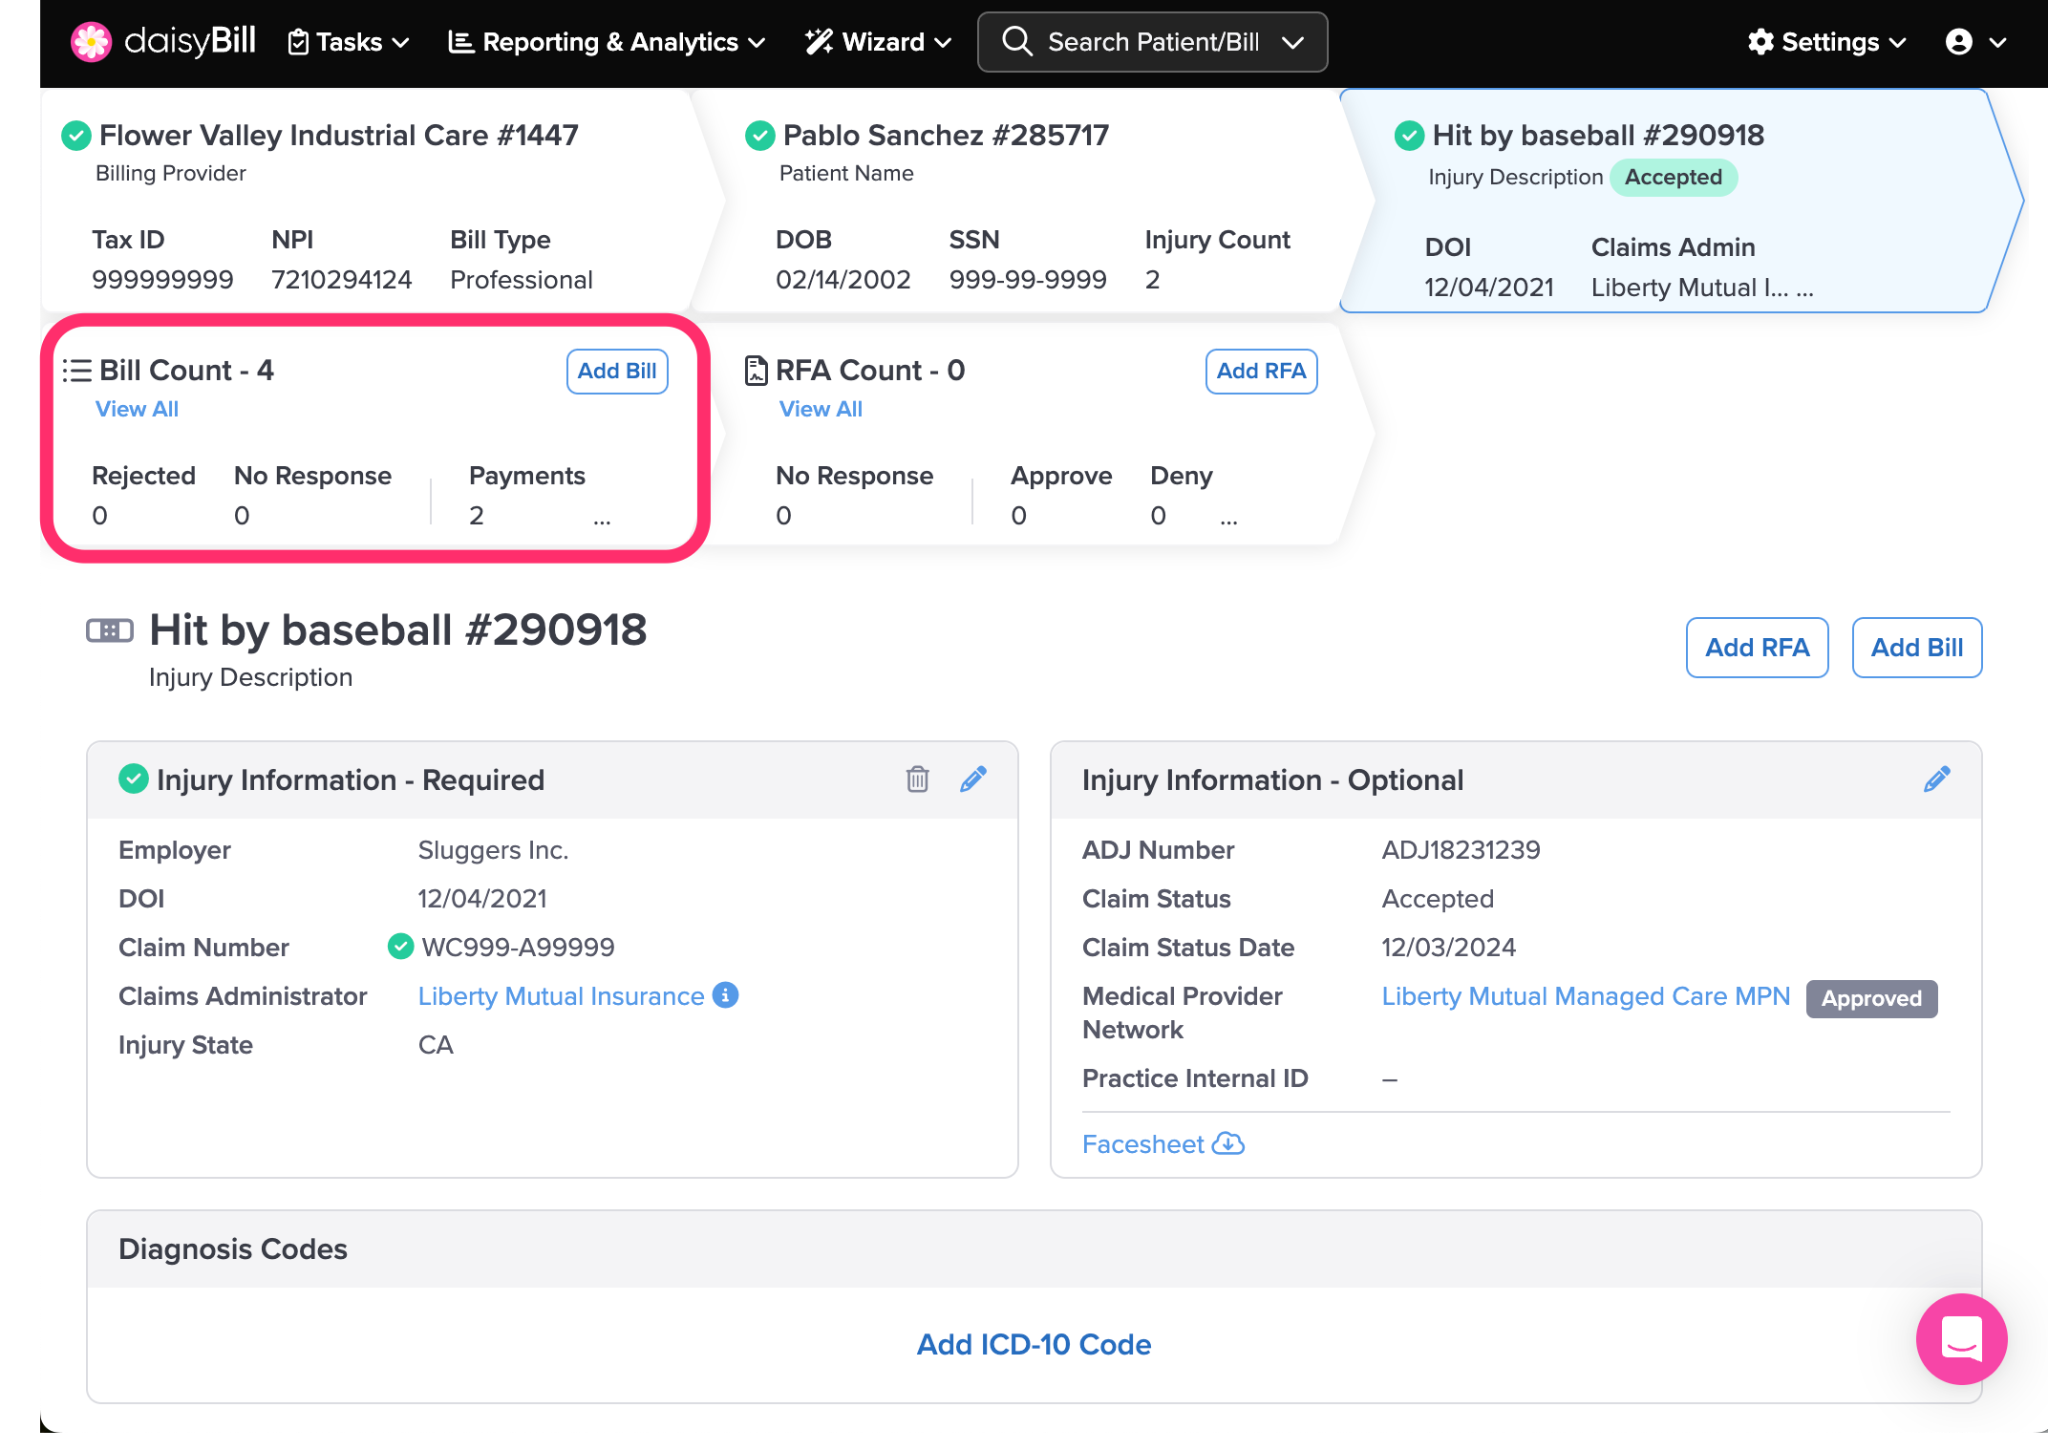Open Add ICD-10 Code link
Image resolution: width=2048 pixels, height=1433 pixels.
tap(1033, 1344)
